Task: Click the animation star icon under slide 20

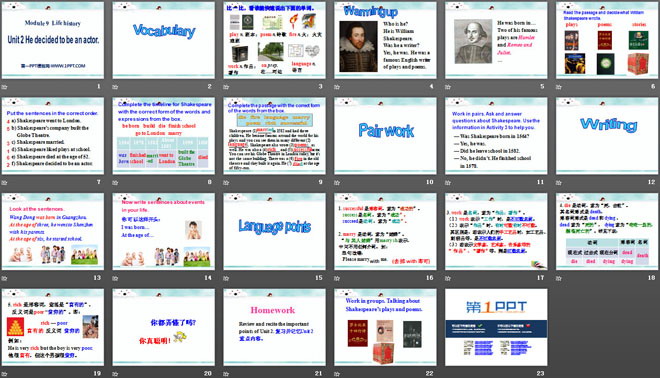Action: pyautogui.click(x=115, y=373)
